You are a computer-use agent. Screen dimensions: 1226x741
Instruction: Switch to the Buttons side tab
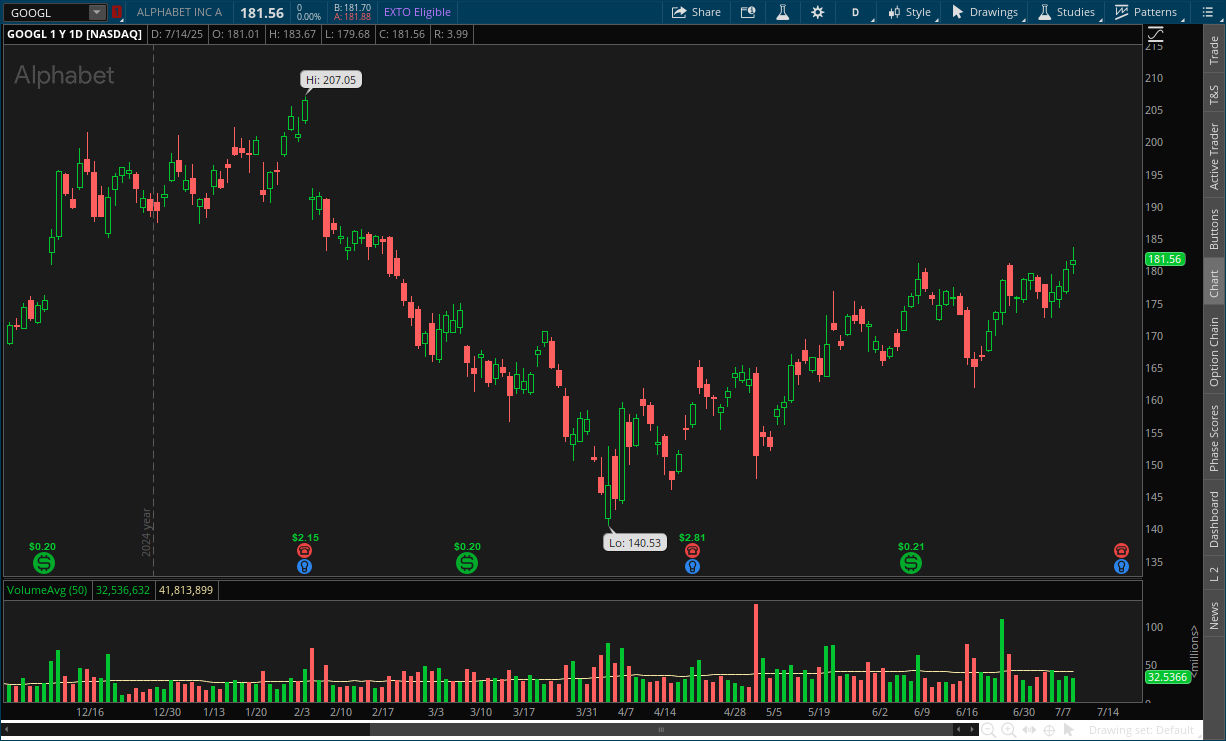pyautogui.click(x=1214, y=229)
